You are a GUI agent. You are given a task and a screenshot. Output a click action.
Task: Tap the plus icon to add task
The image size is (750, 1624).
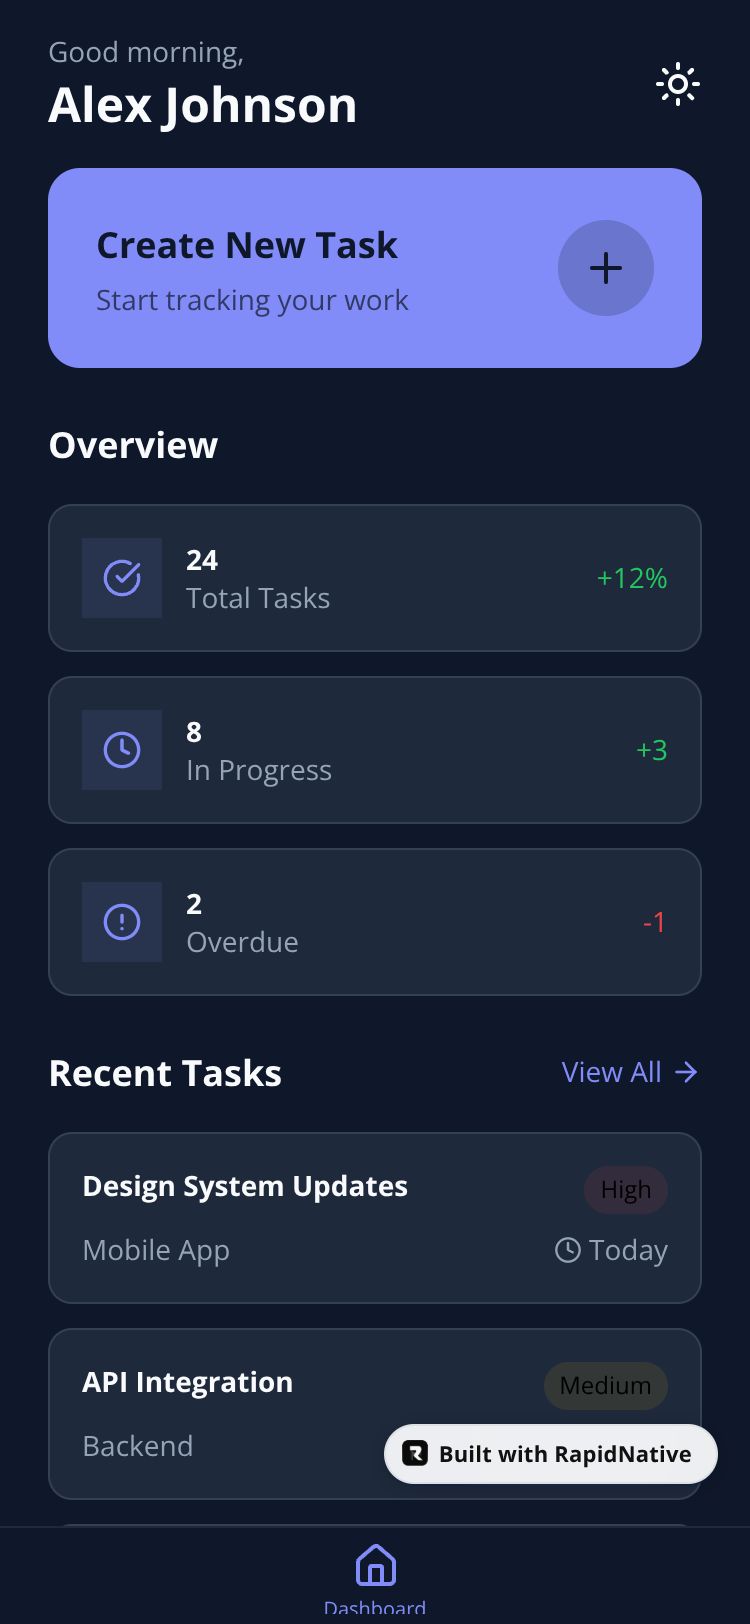[x=605, y=268]
